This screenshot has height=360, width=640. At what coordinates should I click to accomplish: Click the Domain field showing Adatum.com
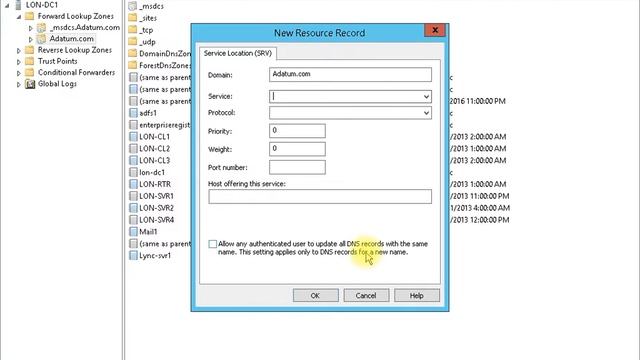point(350,75)
